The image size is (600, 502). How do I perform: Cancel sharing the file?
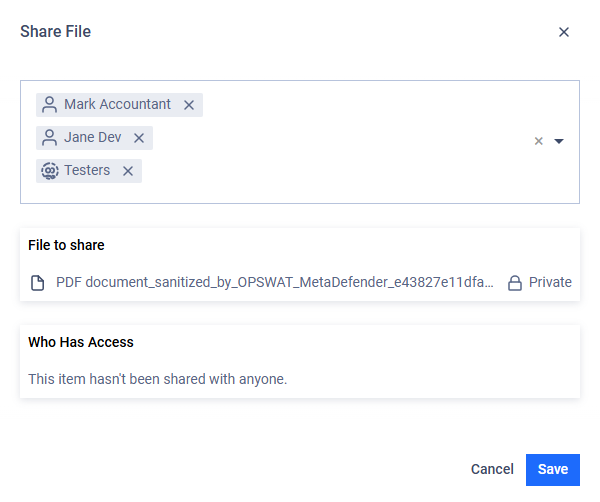tap(492, 469)
